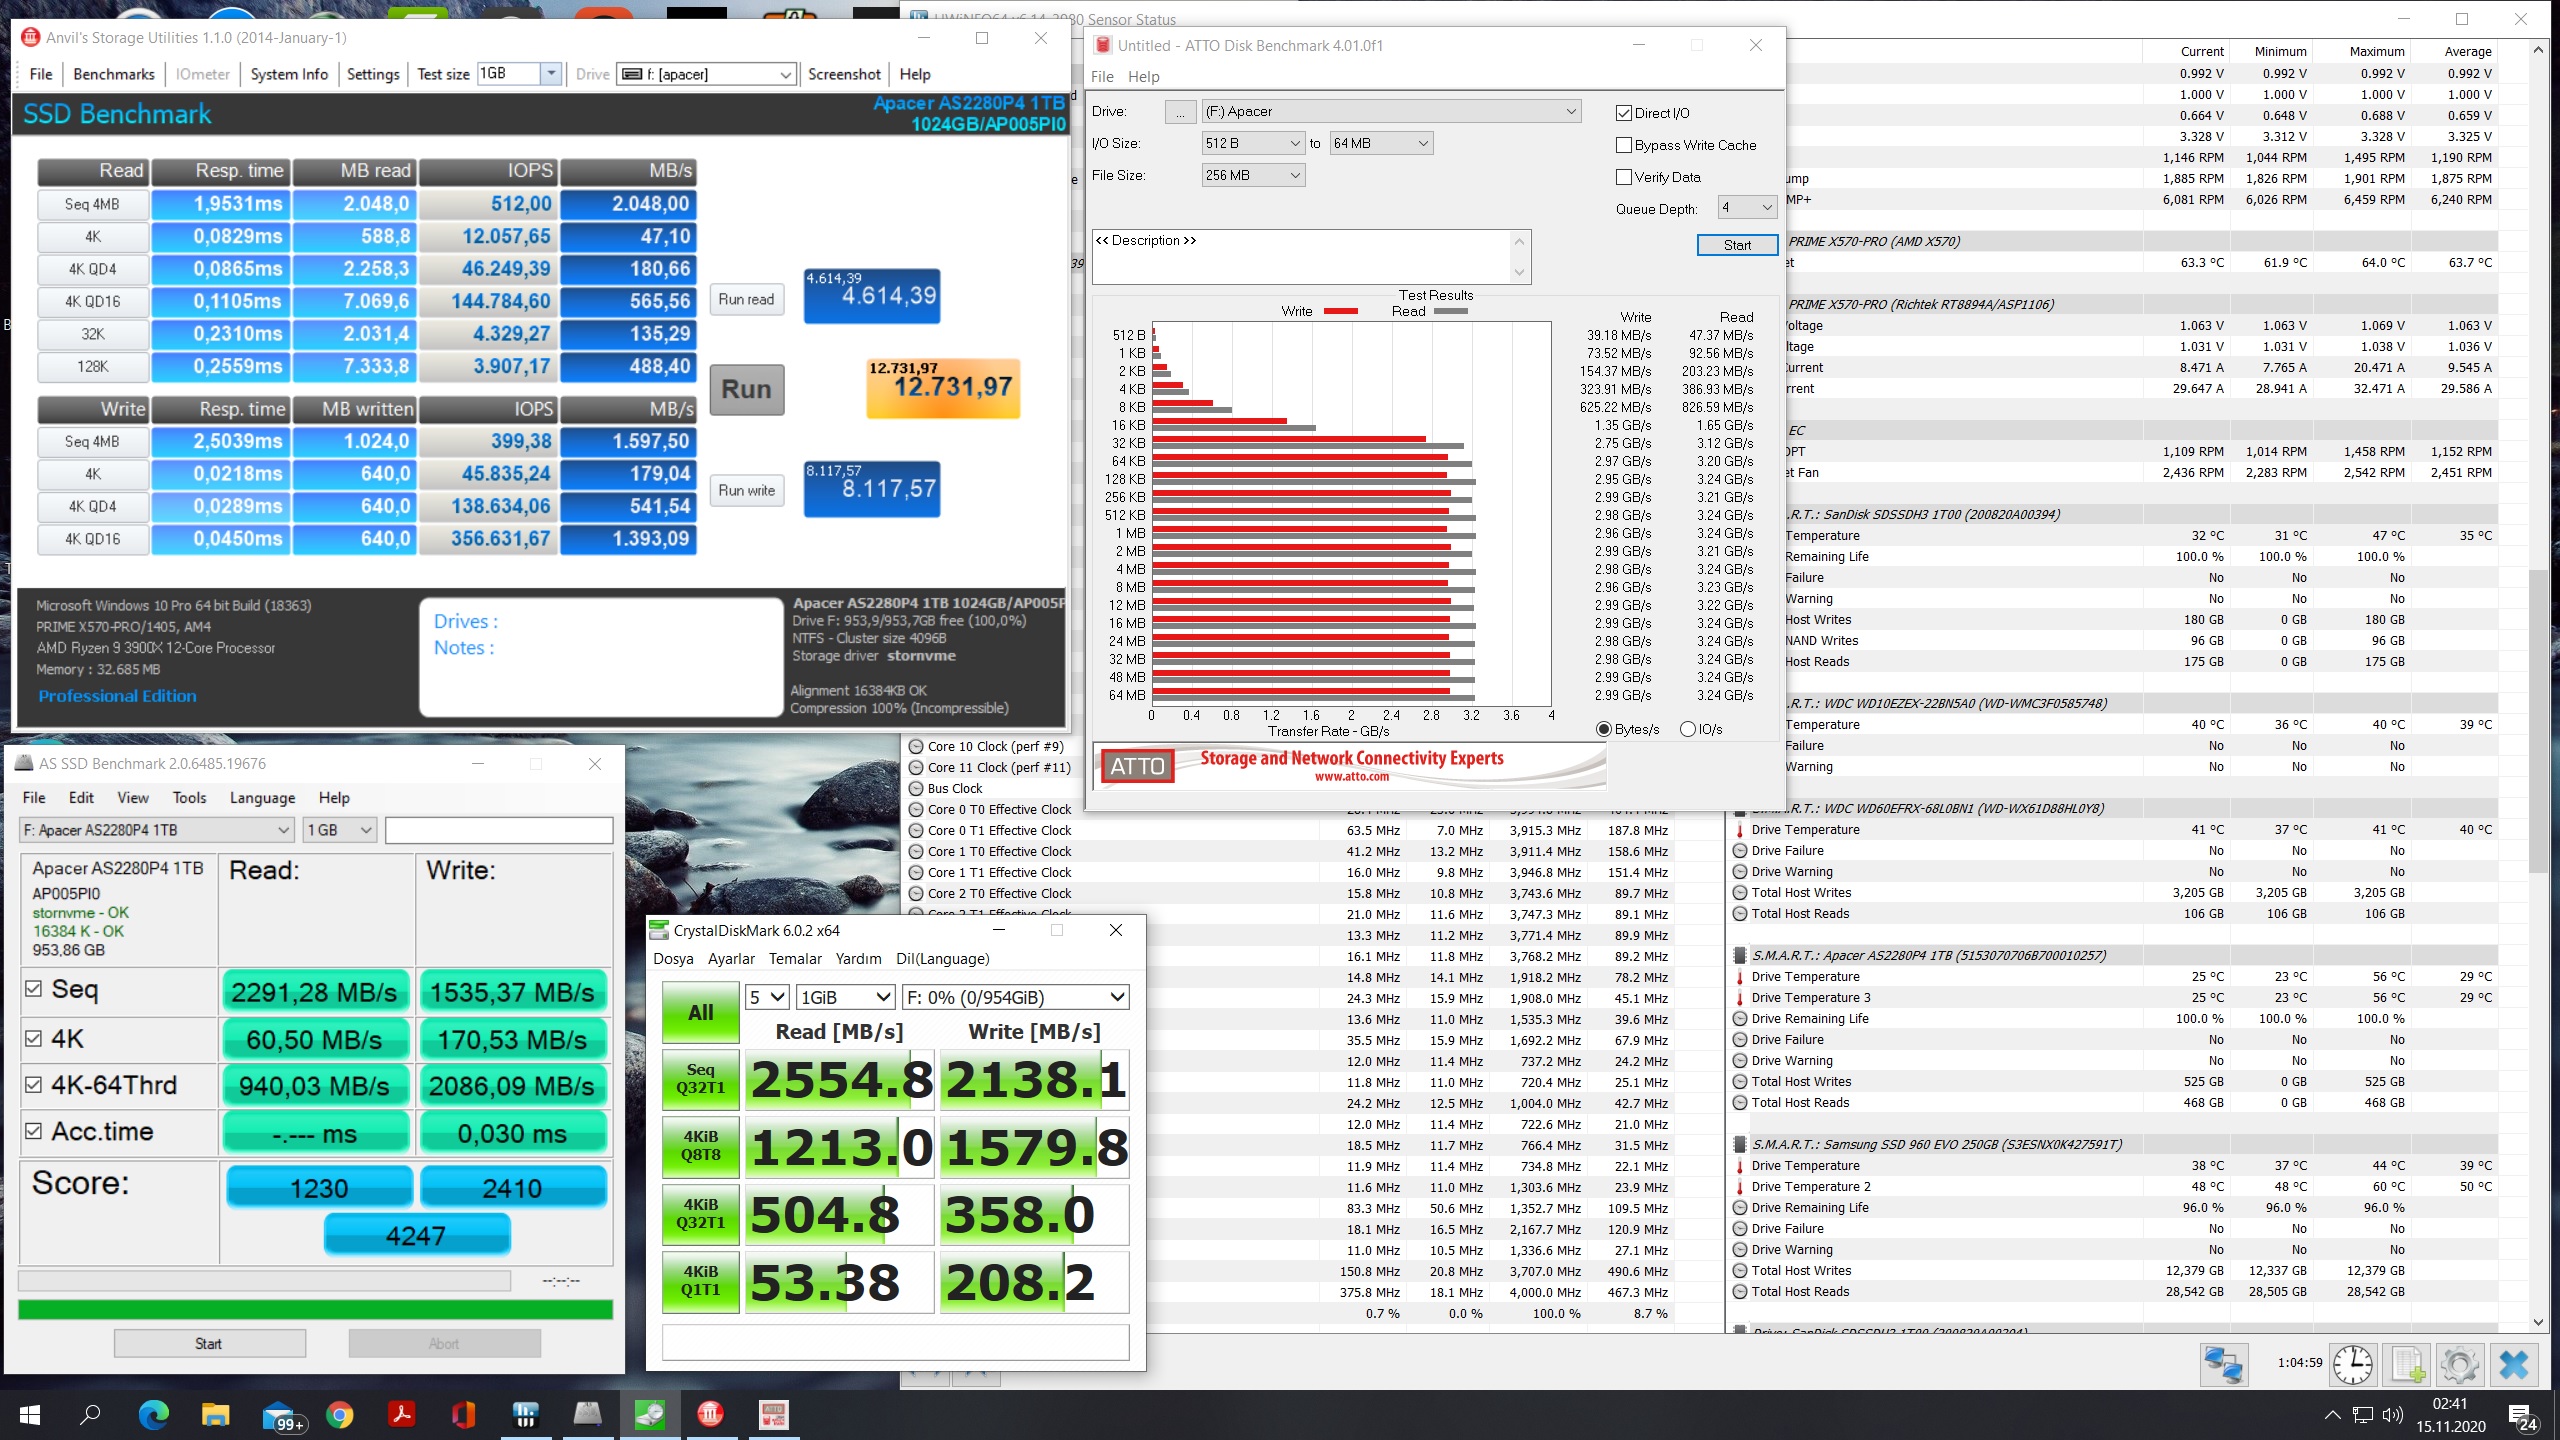Click AS SSD empty text field beside 1 GB
The image size is (2560, 1440).
tap(499, 830)
